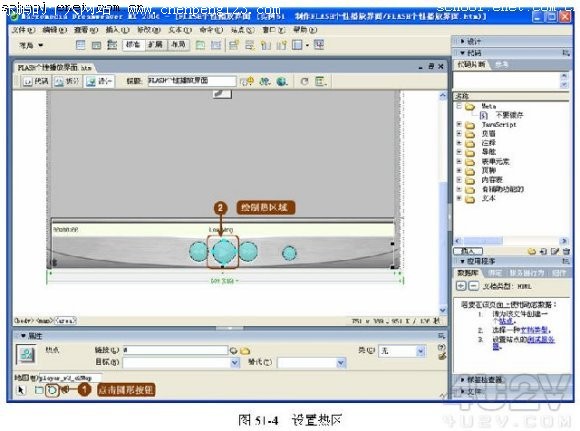
Task: Click the plus button in 数据库 panel
Action: [x=461, y=286]
